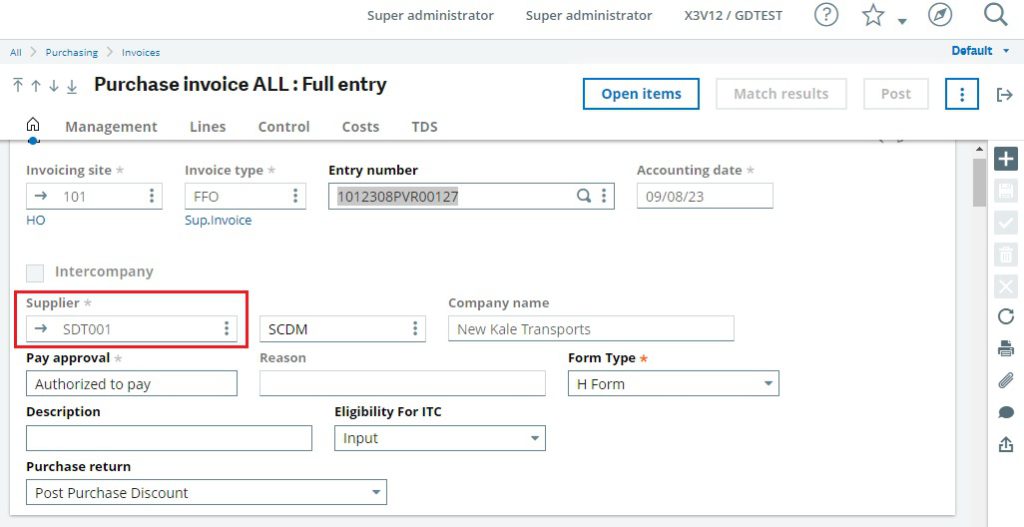Click the Entry number lookup magnifier

(584, 195)
